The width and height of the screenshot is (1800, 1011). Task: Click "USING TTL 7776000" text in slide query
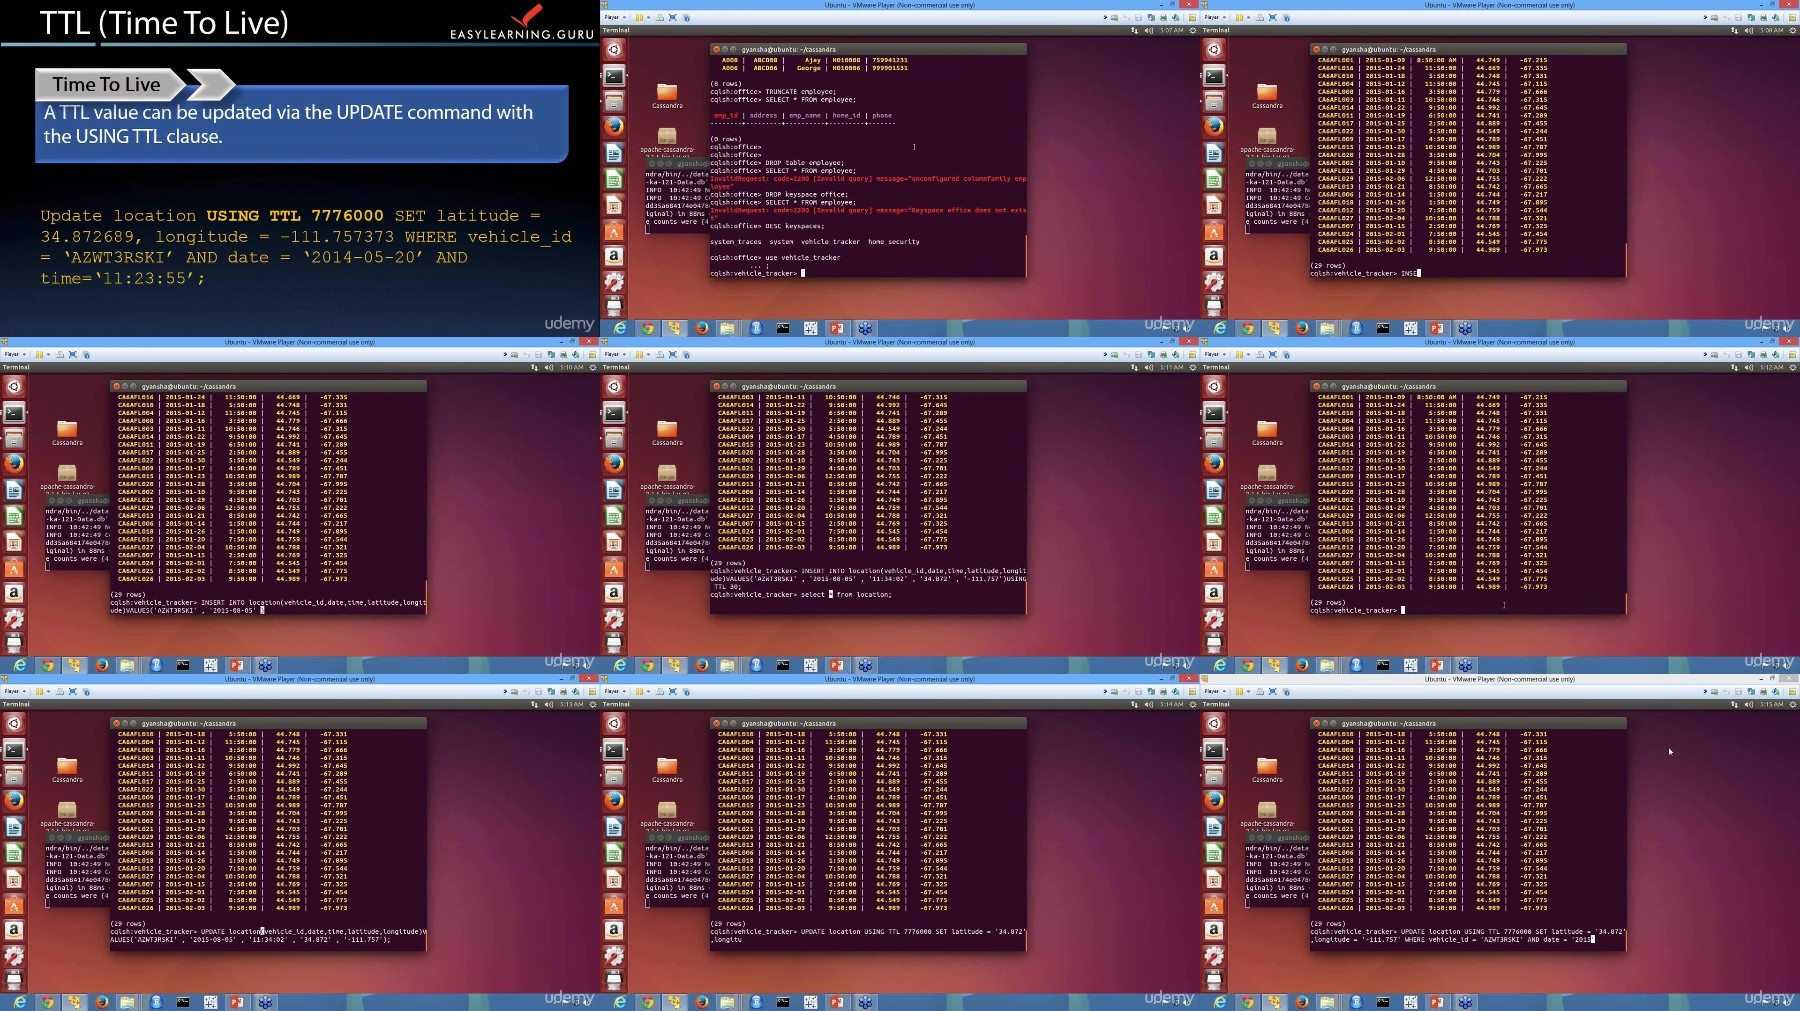(295, 215)
